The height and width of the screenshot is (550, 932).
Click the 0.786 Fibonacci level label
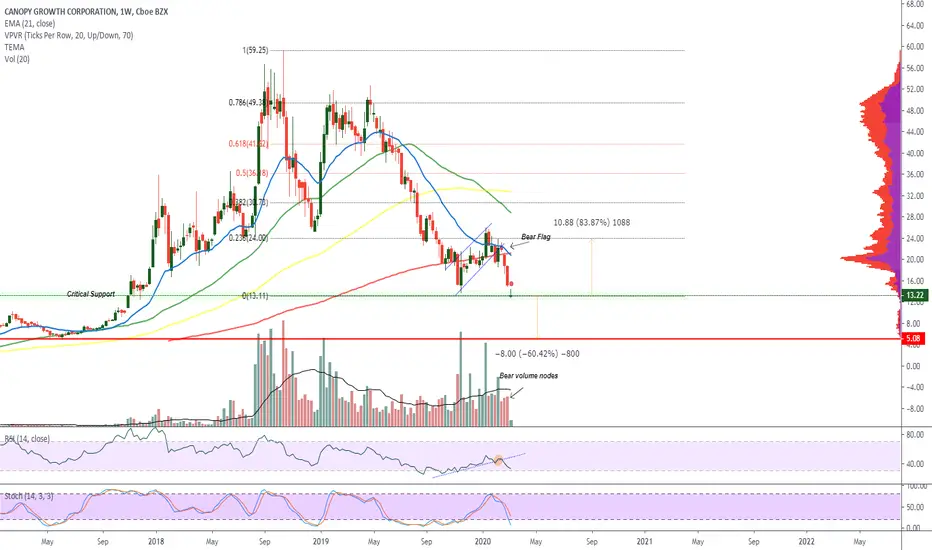(248, 102)
